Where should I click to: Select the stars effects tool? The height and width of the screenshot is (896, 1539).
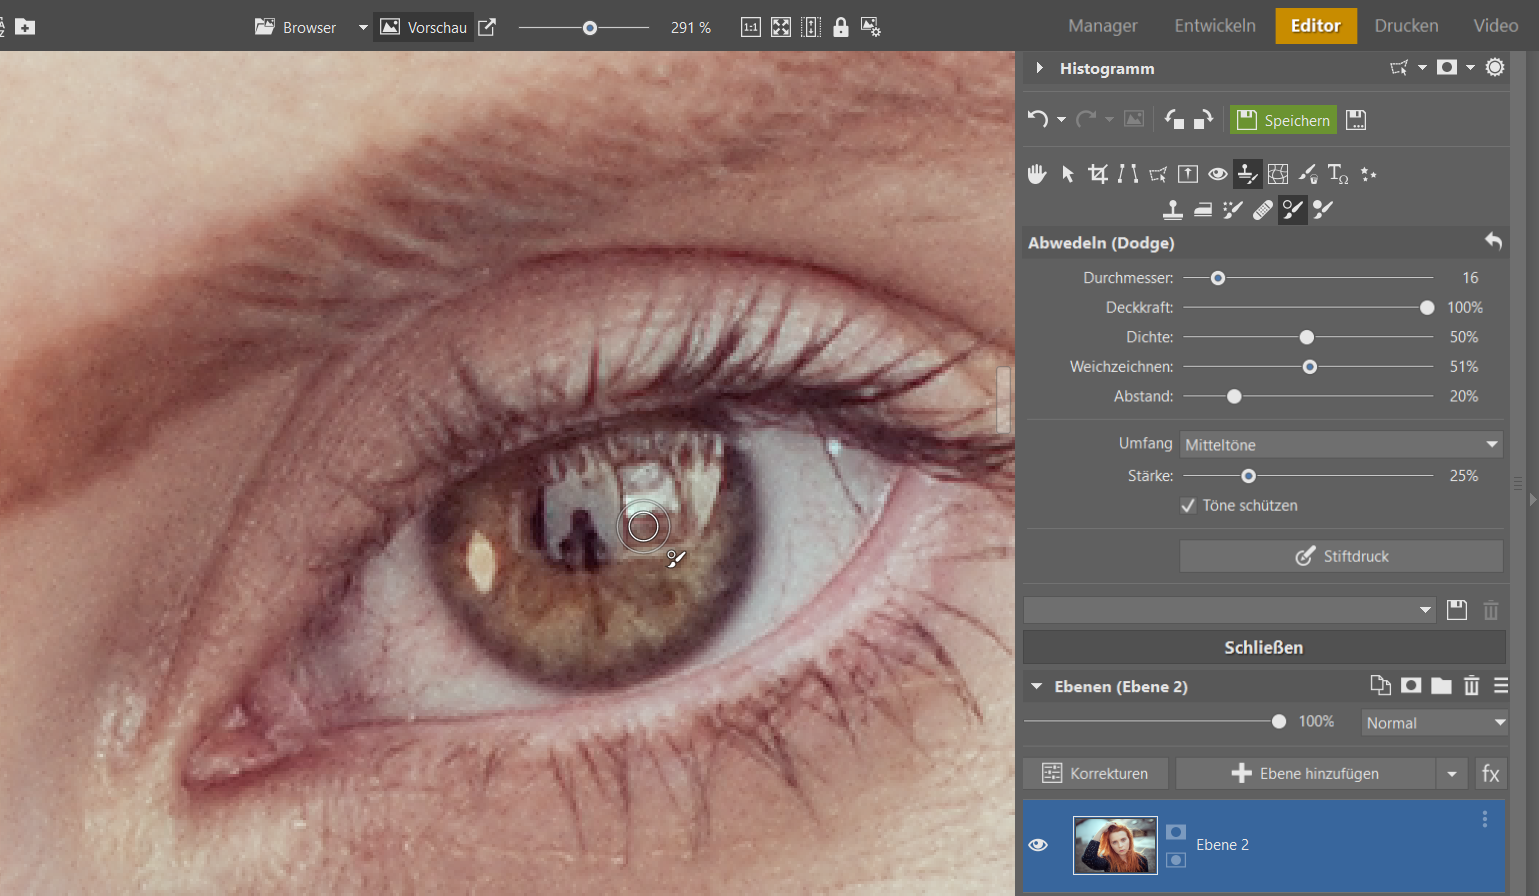click(1368, 174)
